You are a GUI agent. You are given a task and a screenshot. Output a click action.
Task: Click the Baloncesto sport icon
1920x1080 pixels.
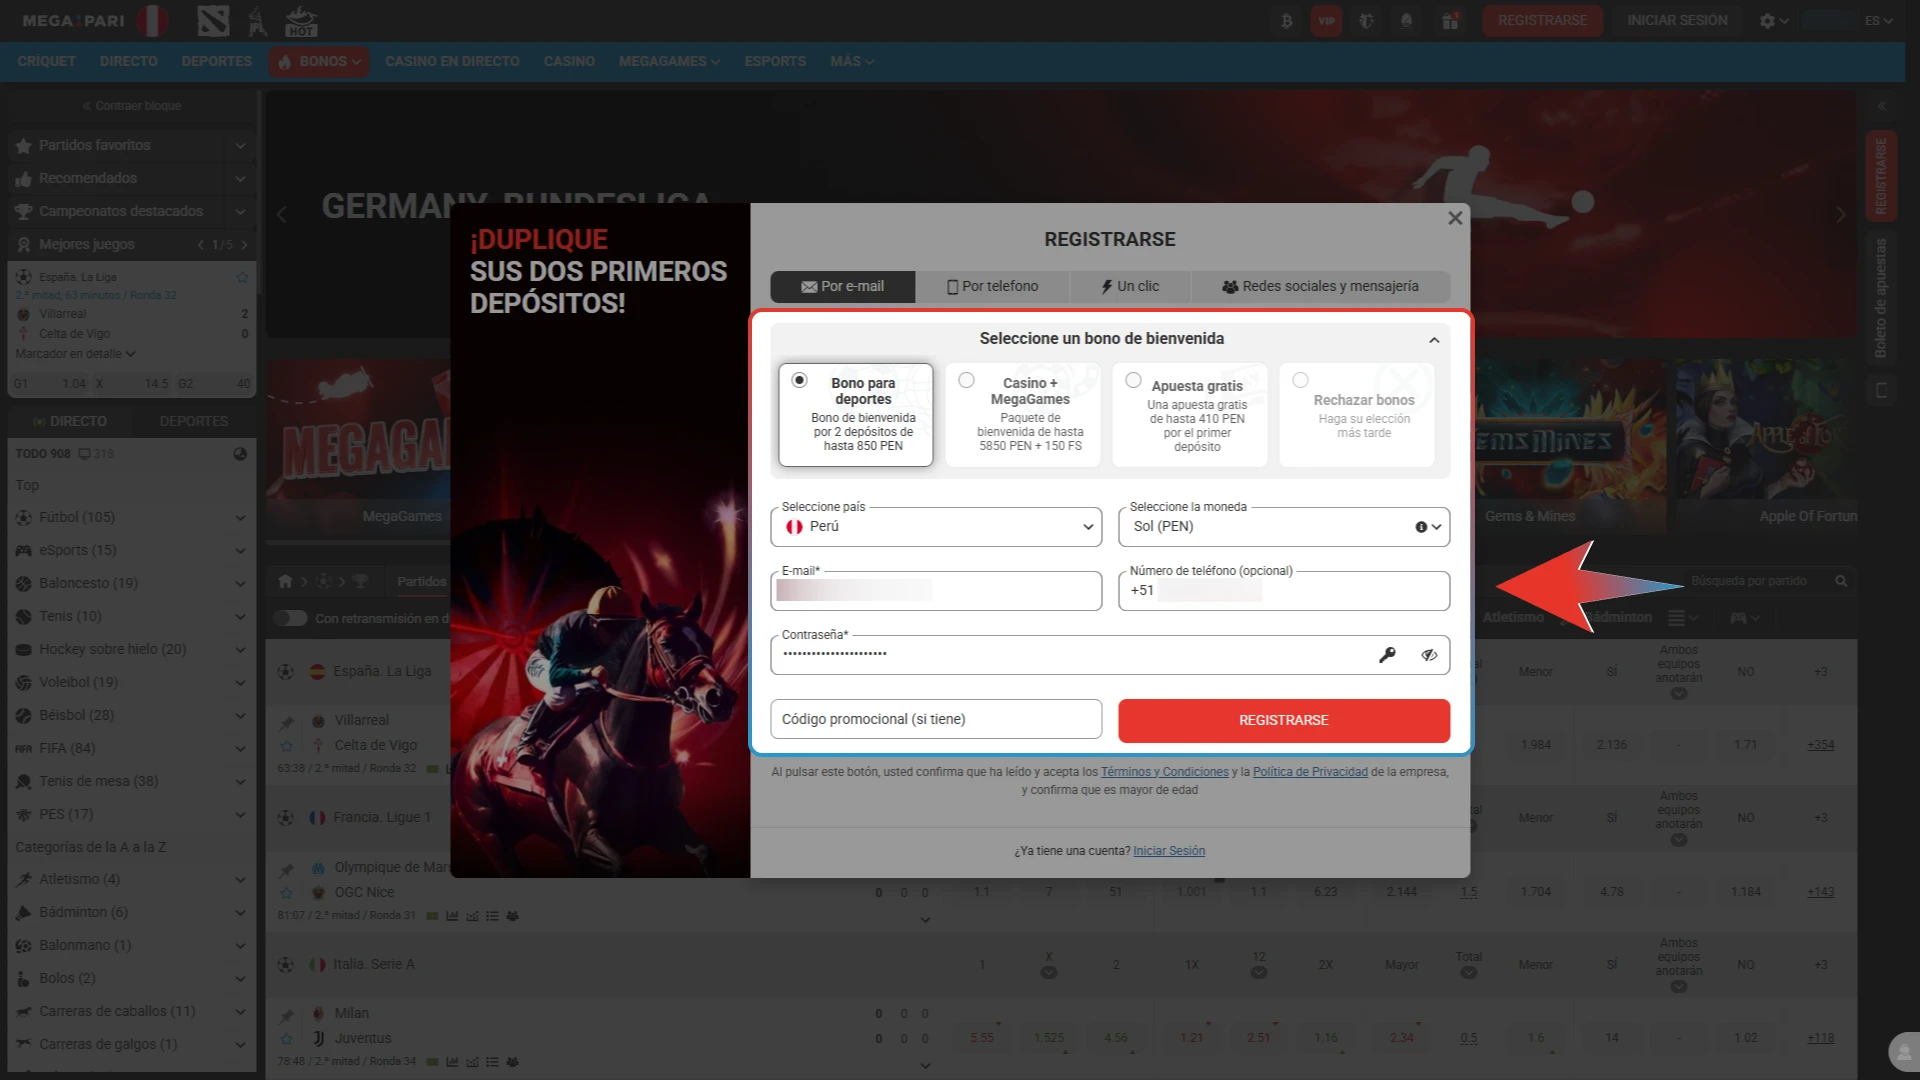pyautogui.click(x=24, y=584)
